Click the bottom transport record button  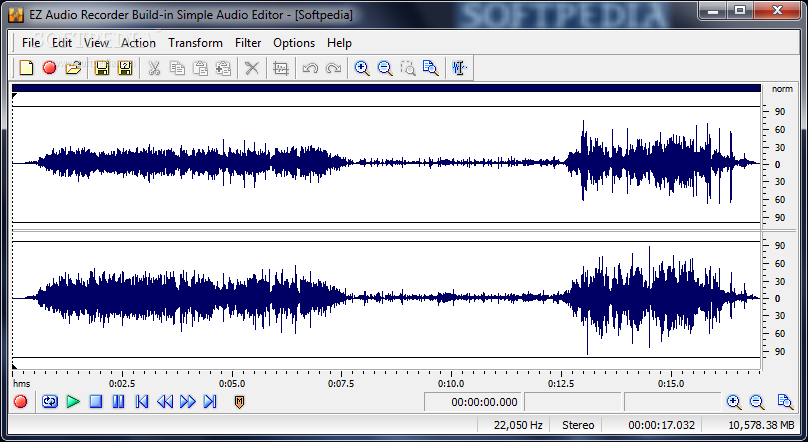tap(21, 402)
